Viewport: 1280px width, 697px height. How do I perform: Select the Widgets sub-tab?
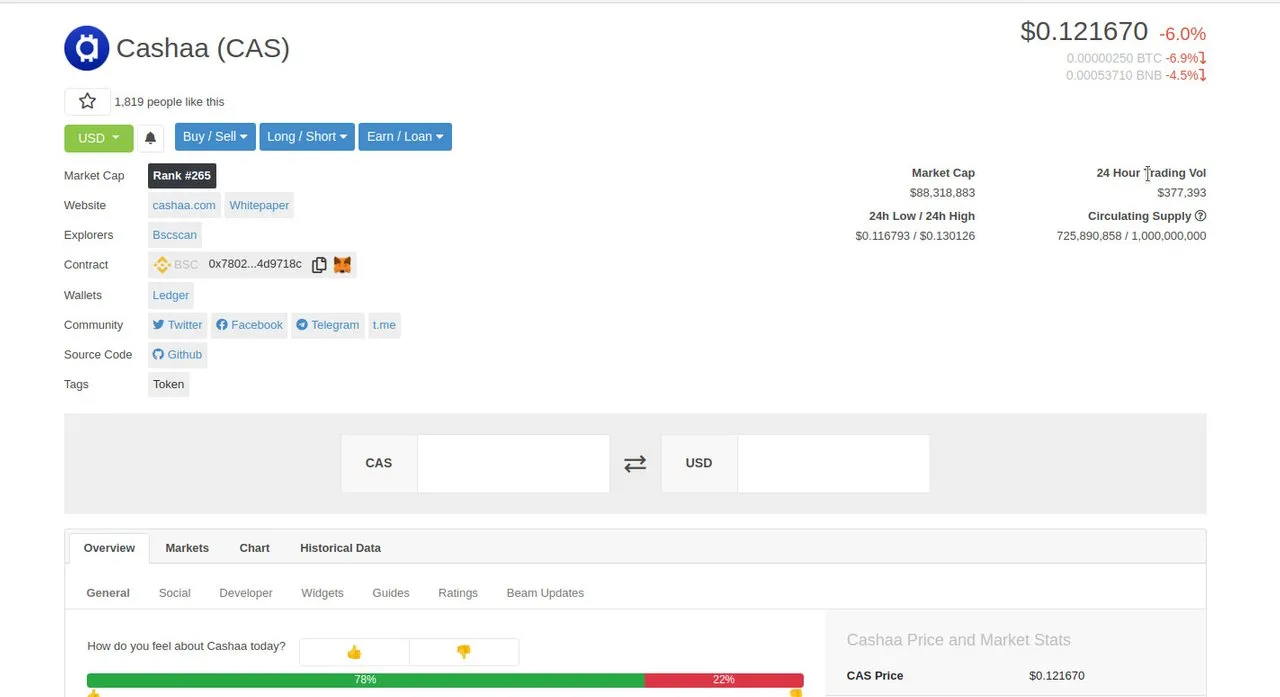[322, 593]
